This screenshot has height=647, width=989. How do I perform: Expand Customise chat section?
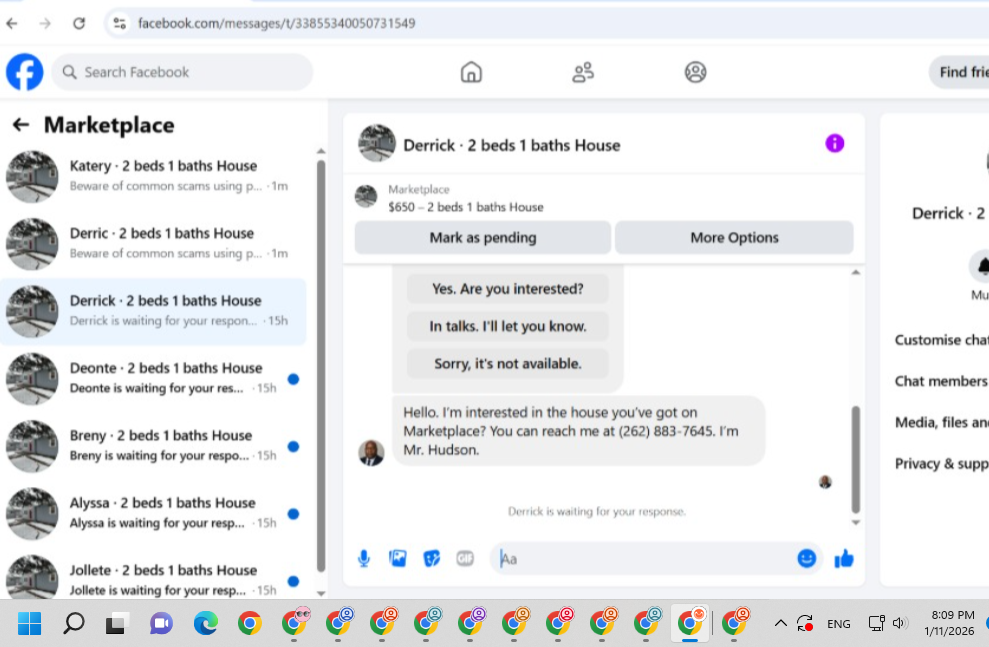pyautogui.click(x=942, y=340)
